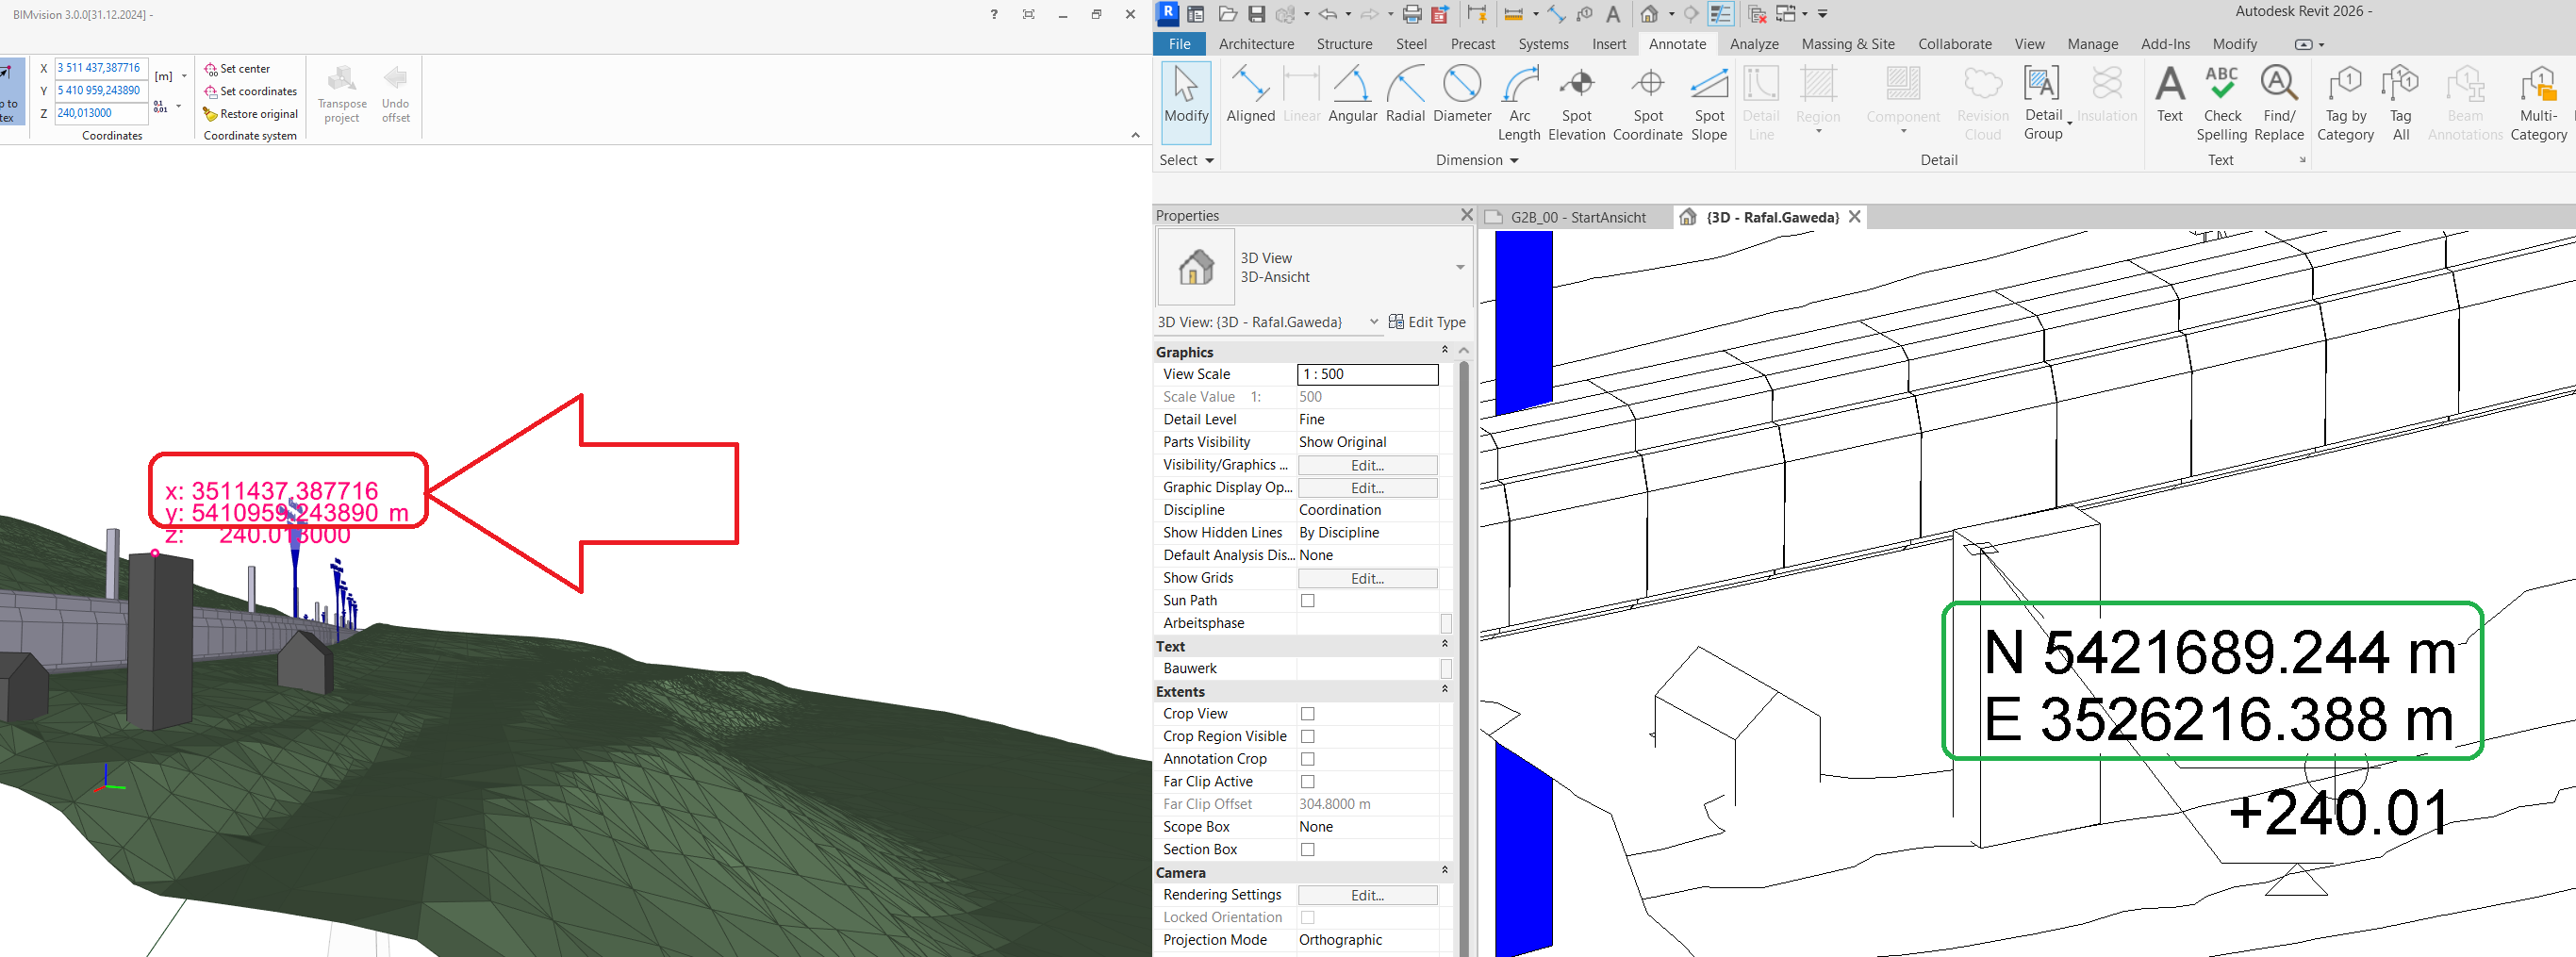Collapse the Graphics section

coord(1445,350)
